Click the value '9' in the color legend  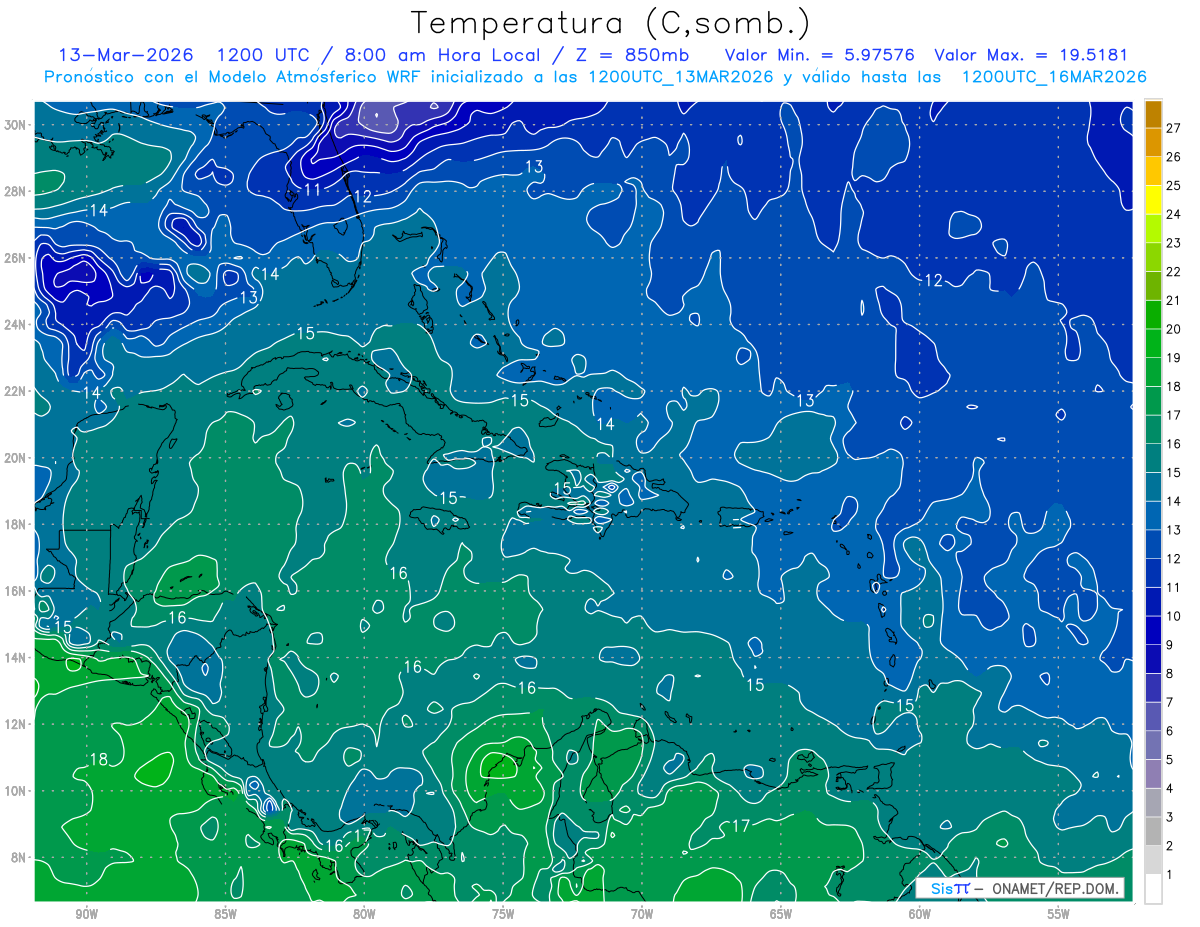(1171, 645)
